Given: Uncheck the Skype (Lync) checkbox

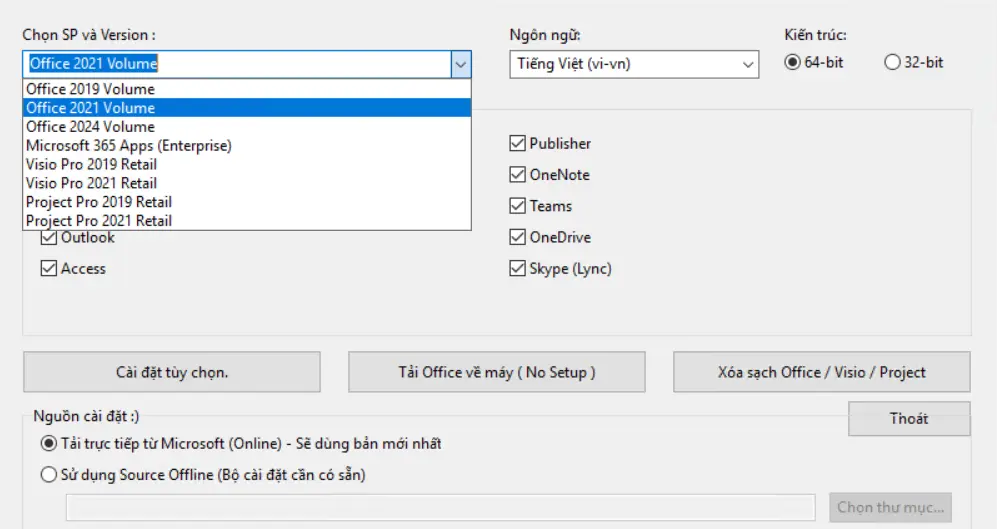Looking at the screenshot, I should click(517, 269).
